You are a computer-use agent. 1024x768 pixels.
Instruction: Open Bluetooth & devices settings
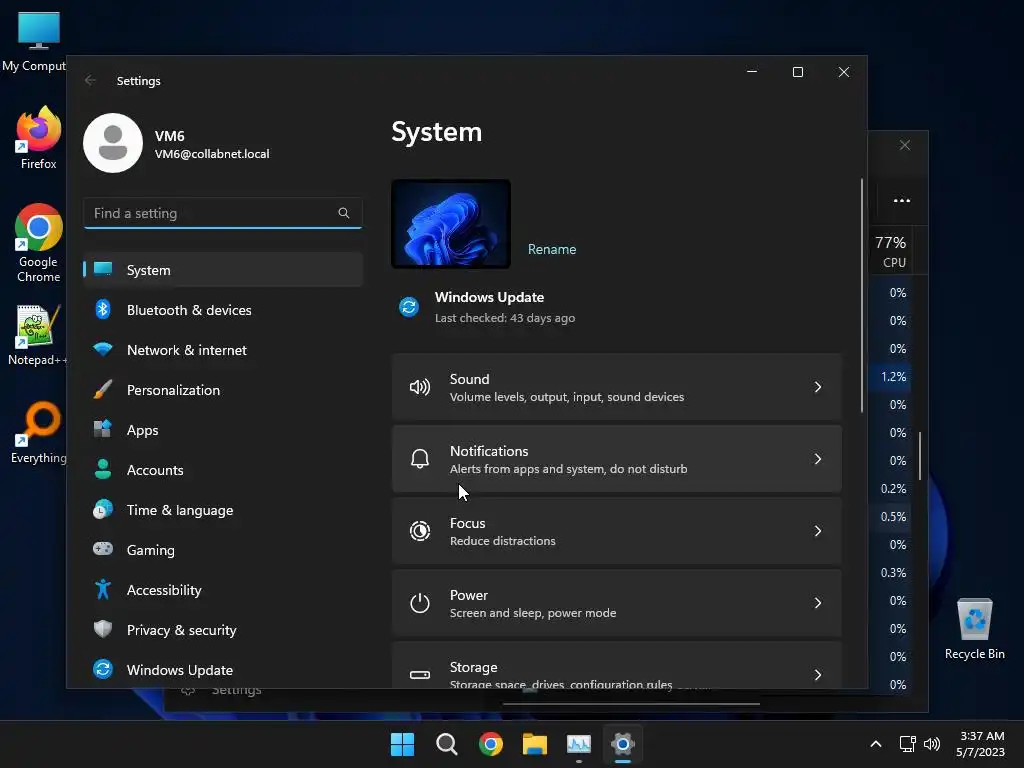tap(223, 310)
